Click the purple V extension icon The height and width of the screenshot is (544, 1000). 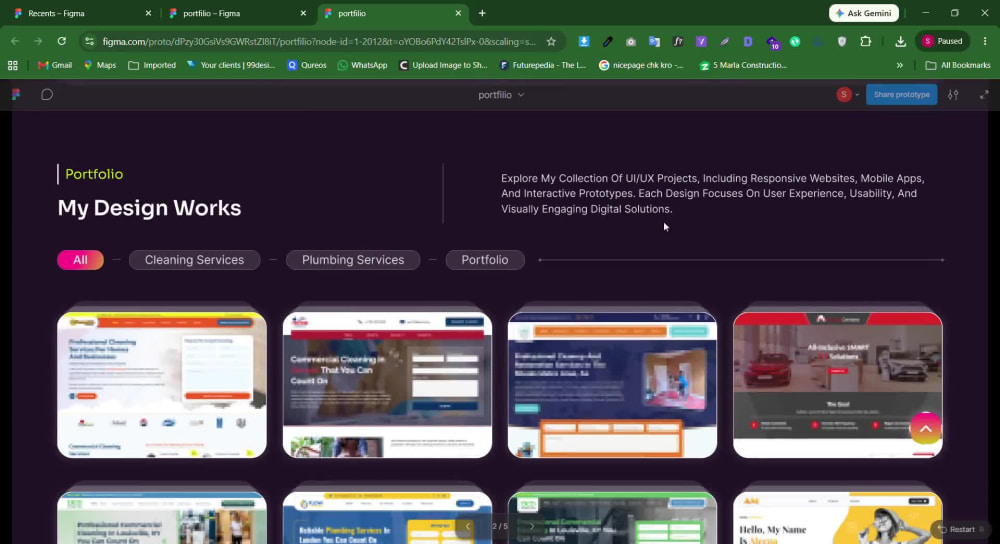point(701,41)
